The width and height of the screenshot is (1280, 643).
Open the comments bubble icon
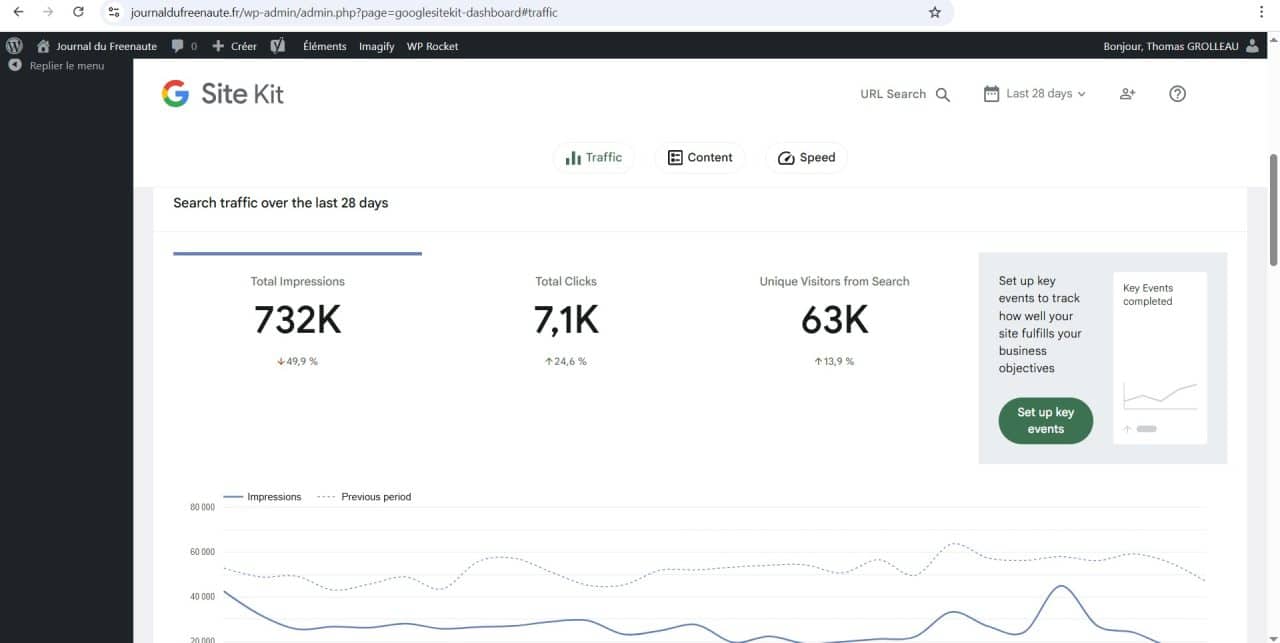tap(178, 46)
